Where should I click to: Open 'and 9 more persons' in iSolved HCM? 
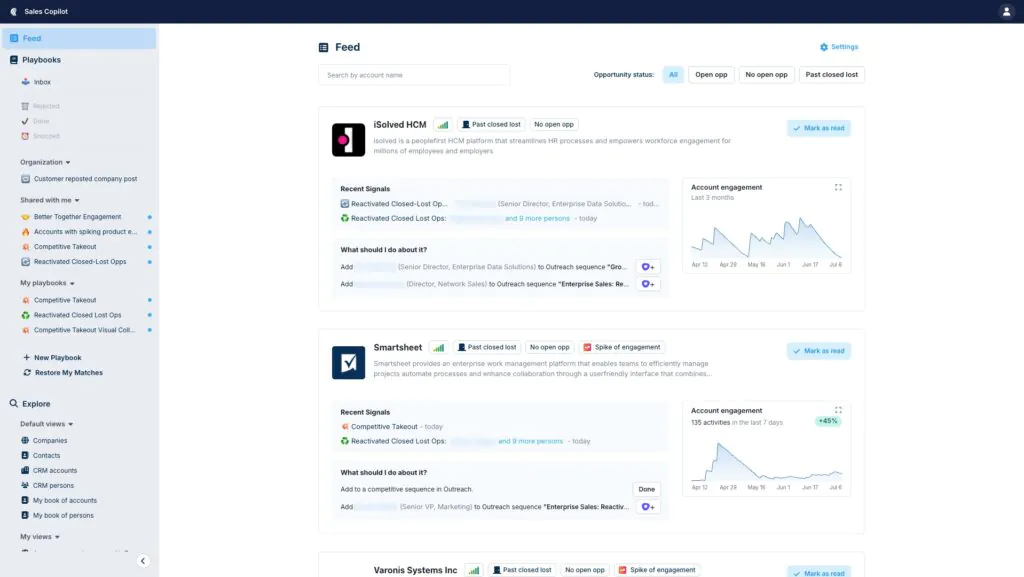tap(537, 219)
